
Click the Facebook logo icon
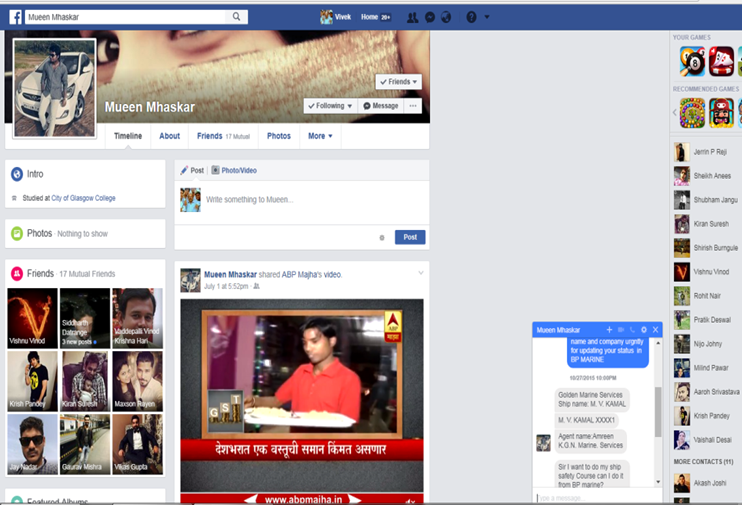(x=16, y=17)
